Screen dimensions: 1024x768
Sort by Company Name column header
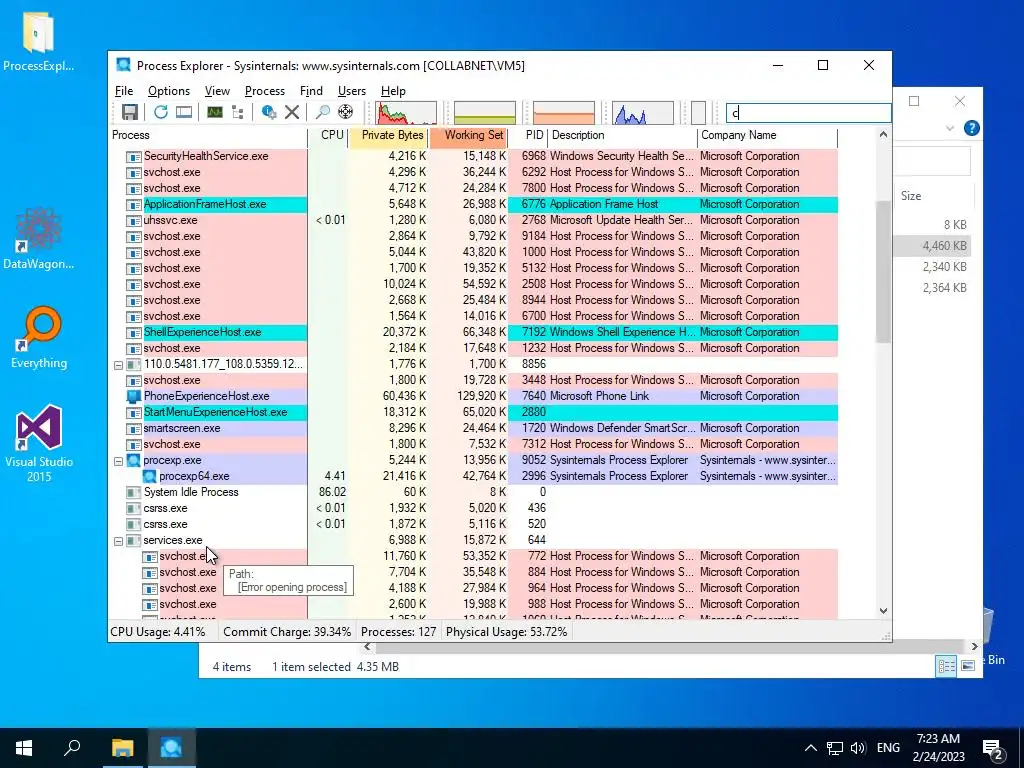click(x=767, y=135)
